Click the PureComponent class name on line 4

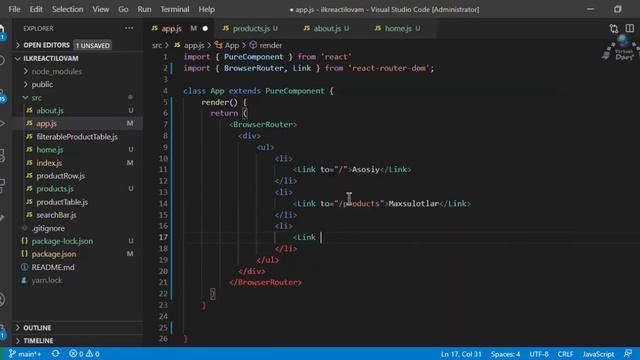[x=295, y=91]
